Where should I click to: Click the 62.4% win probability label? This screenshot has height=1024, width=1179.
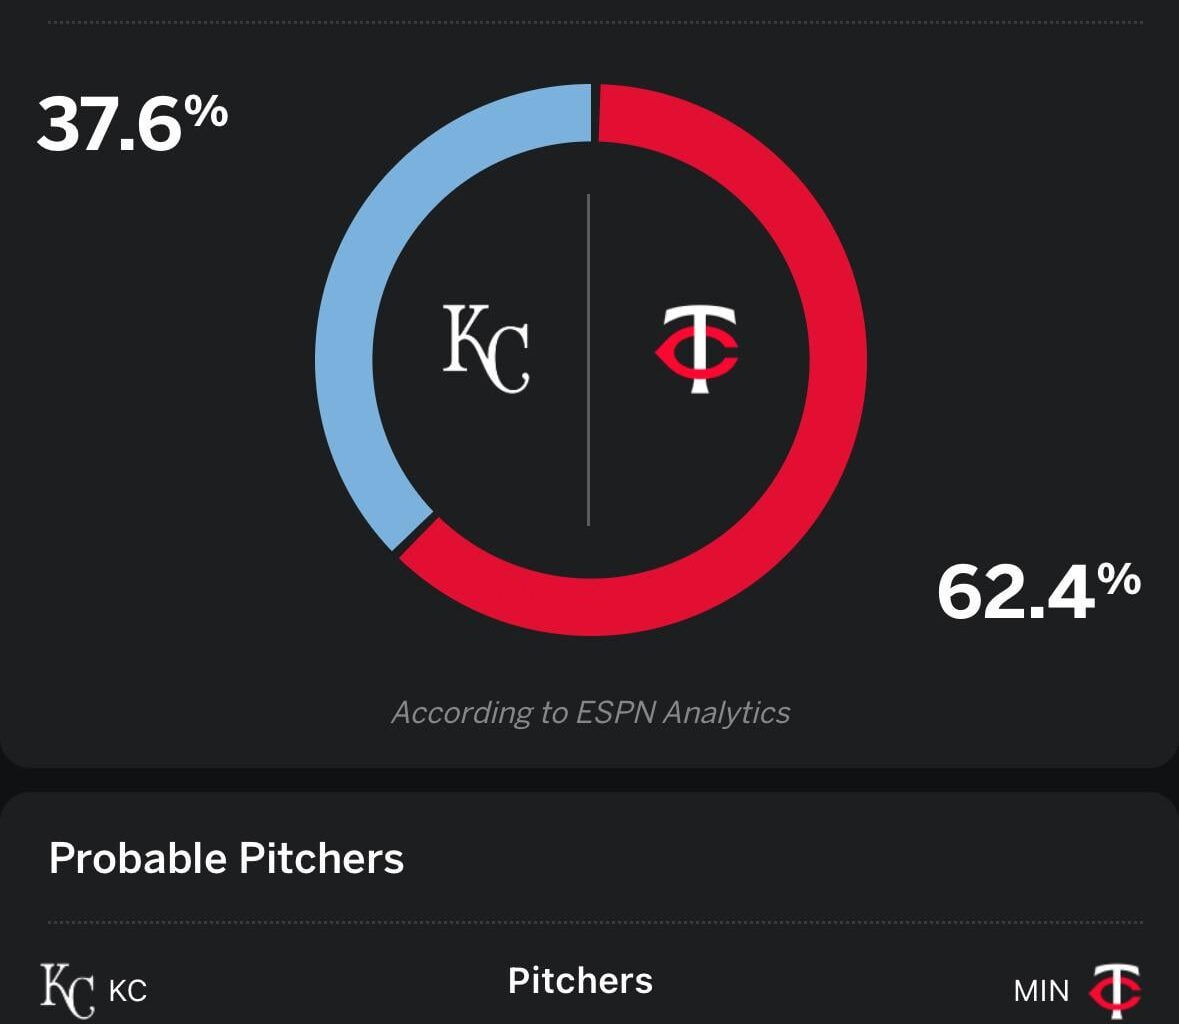(x=1040, y=590)
